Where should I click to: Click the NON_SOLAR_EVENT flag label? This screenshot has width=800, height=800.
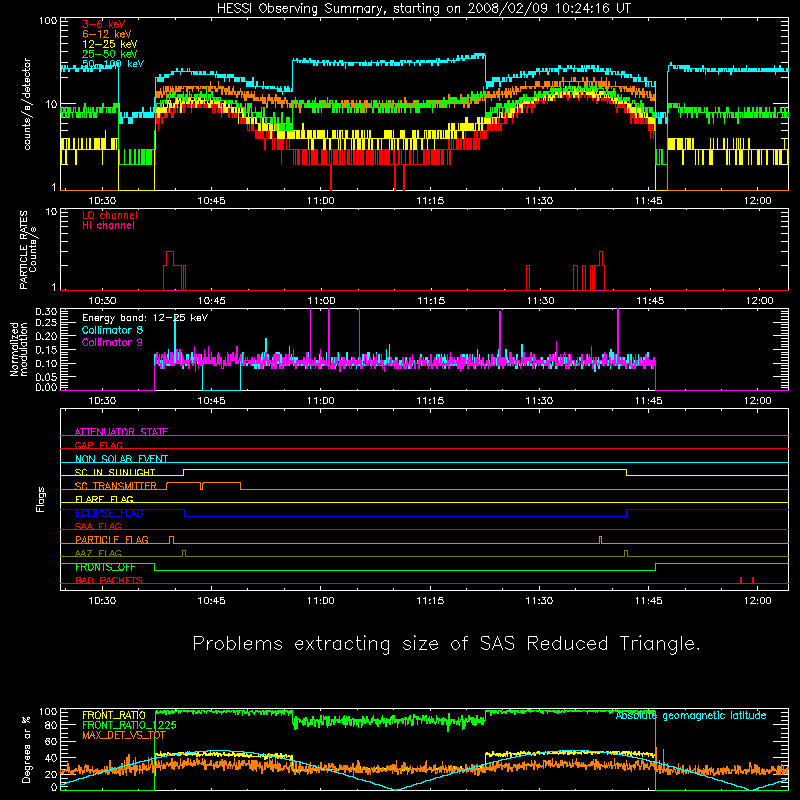121,459
